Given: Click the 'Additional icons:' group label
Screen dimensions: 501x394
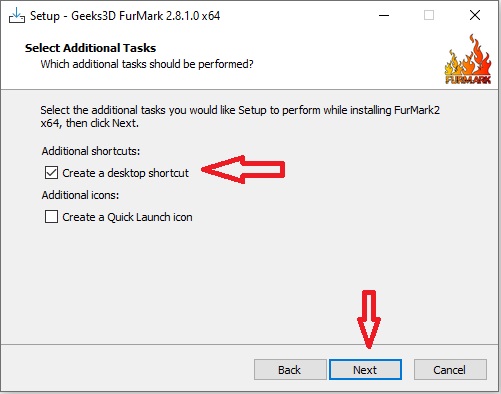Looking at the screenshot, I should (80, 195).
